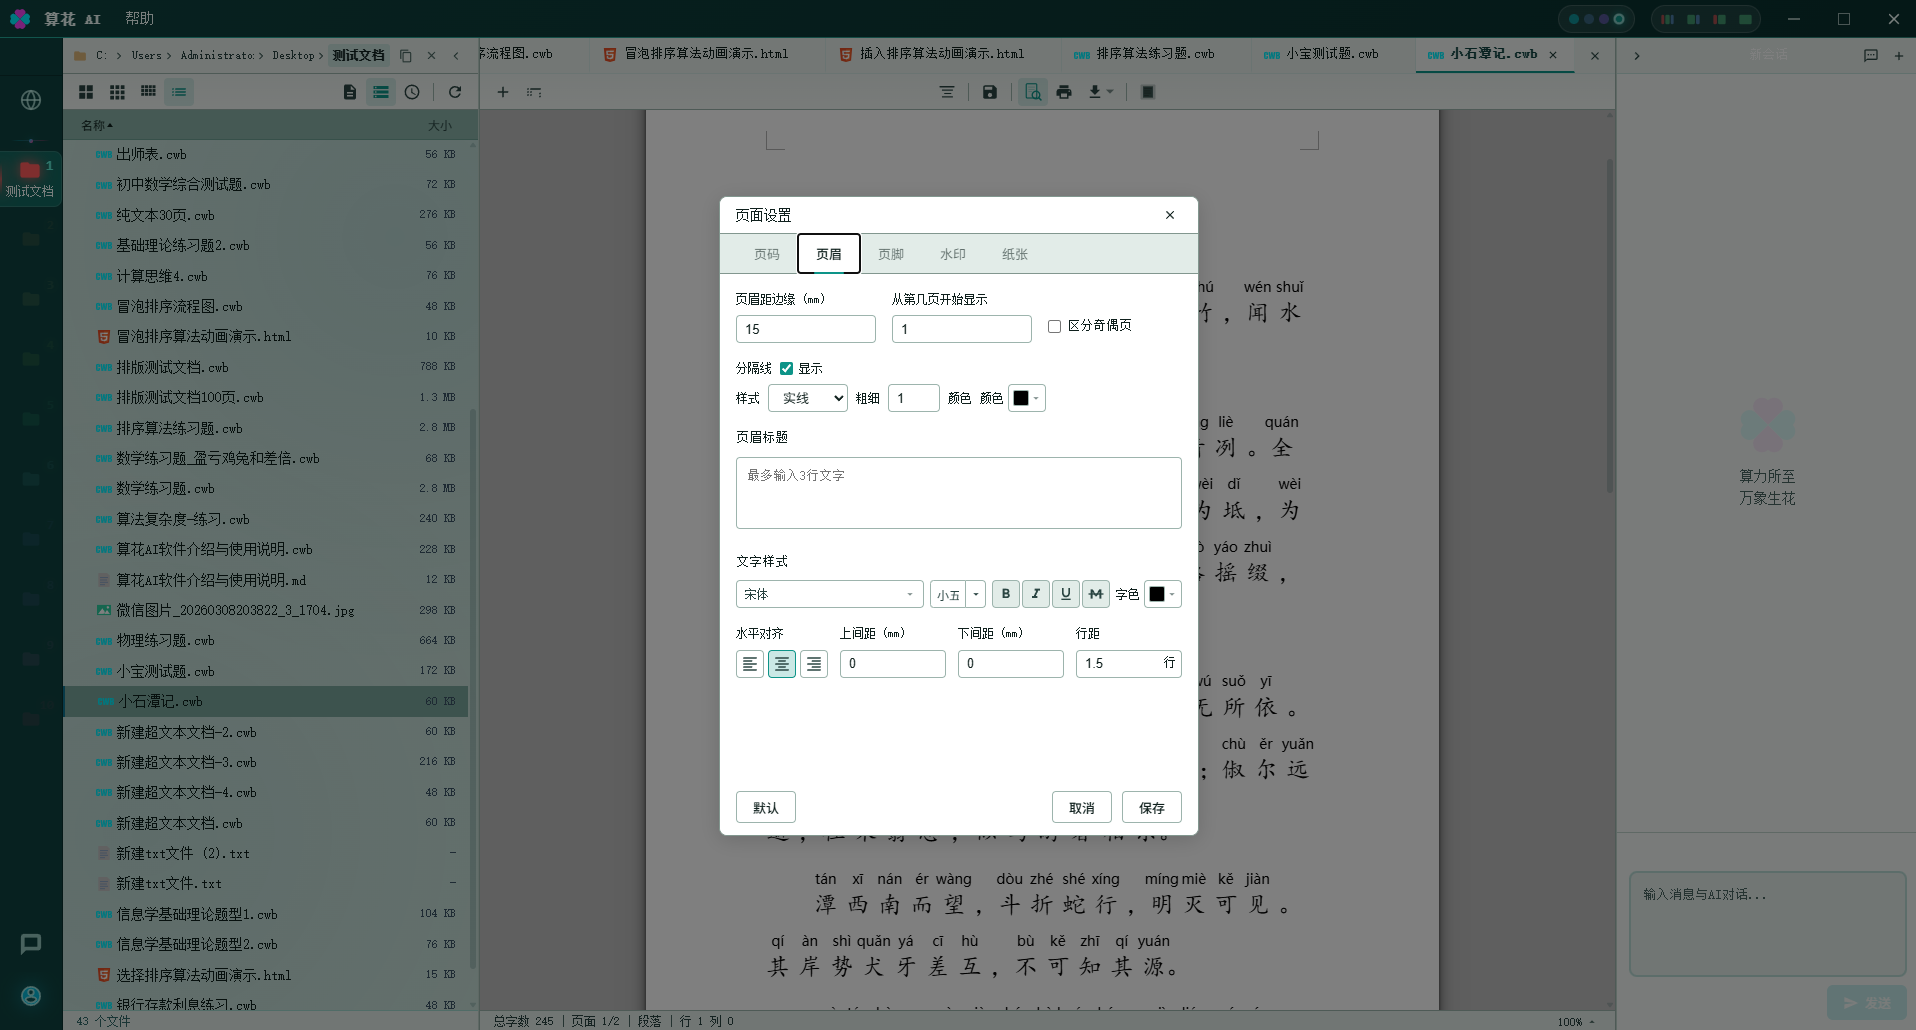Collapse the file panel with the left chevron

[x=456, y=56]
